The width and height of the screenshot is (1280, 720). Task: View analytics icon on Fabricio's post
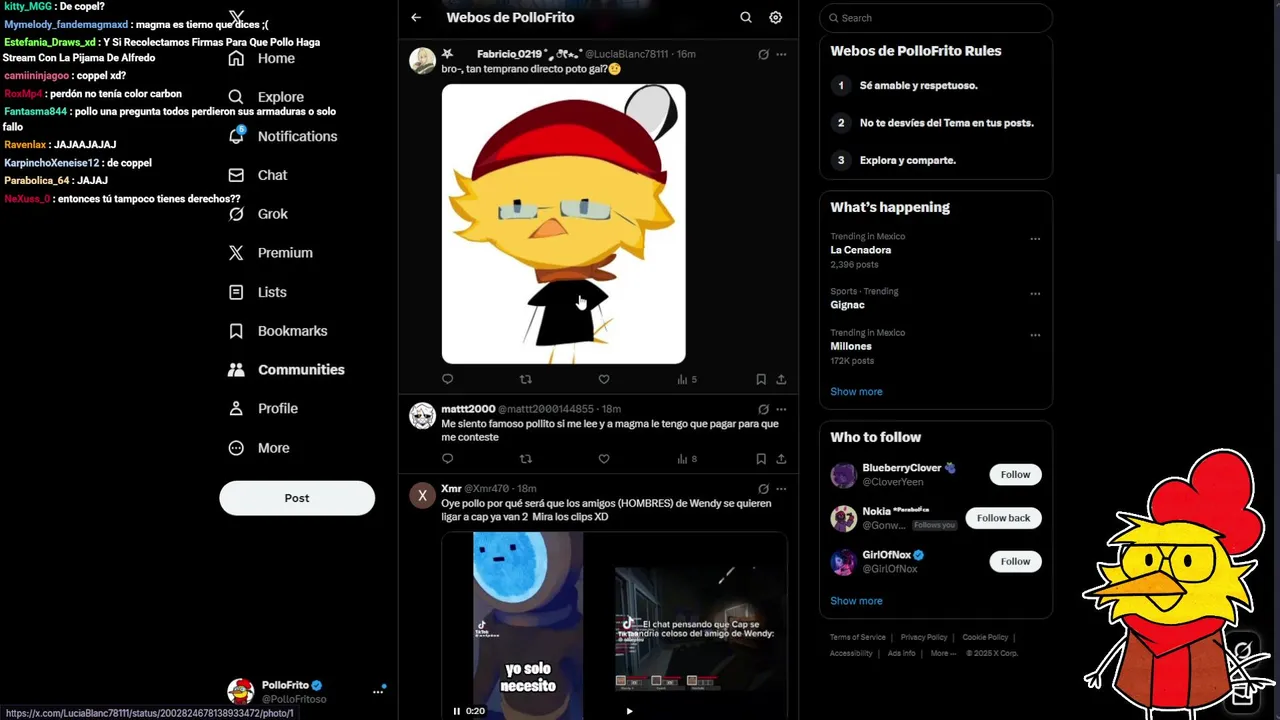(x=687, y=379)
